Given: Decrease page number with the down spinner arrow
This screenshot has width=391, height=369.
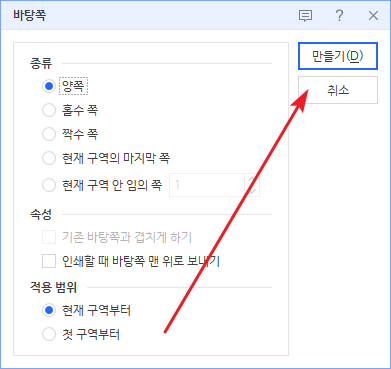Looking at the screenshot, I should pos(252,190).
